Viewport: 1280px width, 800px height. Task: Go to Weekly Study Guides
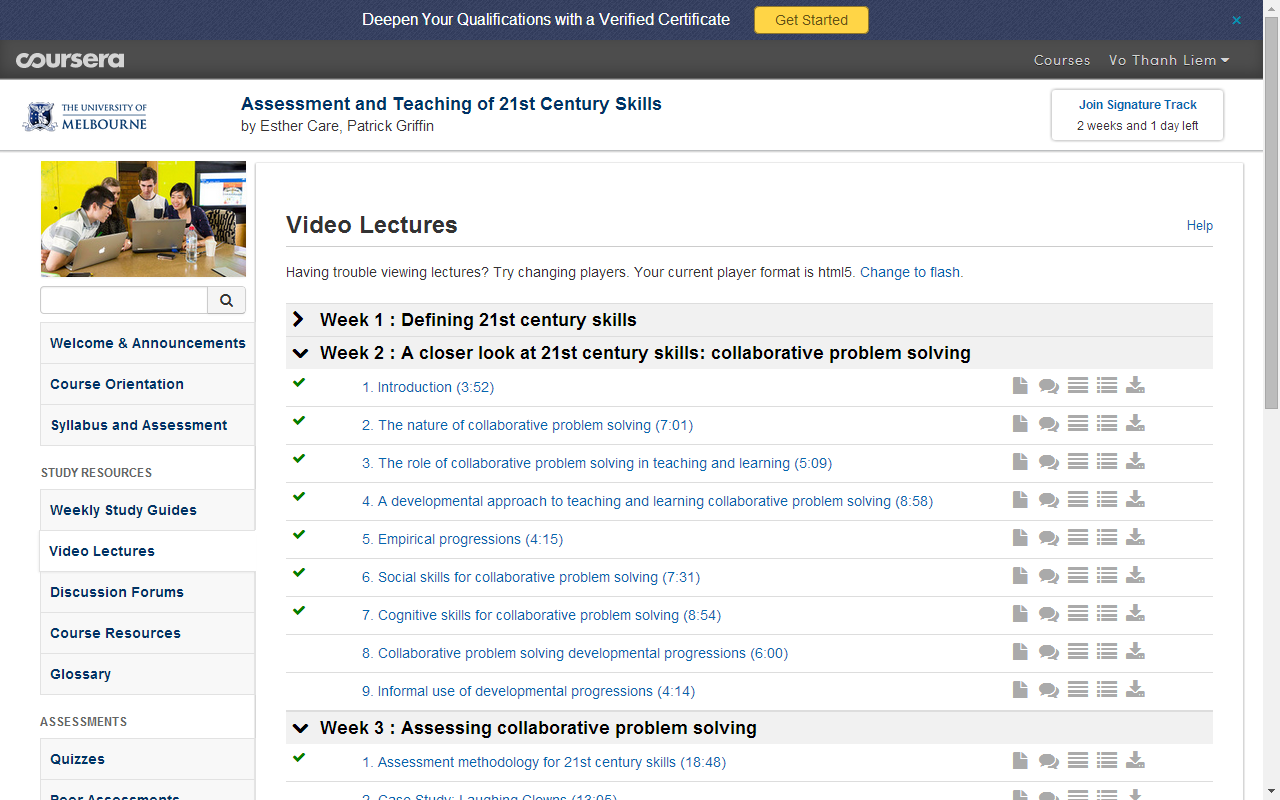click(148, 510)
